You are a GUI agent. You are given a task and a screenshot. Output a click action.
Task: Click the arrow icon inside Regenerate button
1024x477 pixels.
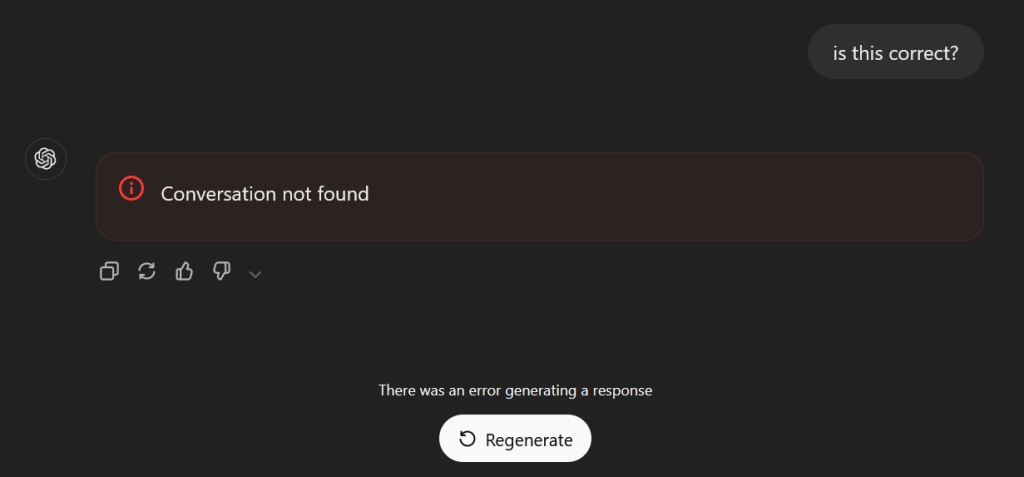[x=467, y=439]
